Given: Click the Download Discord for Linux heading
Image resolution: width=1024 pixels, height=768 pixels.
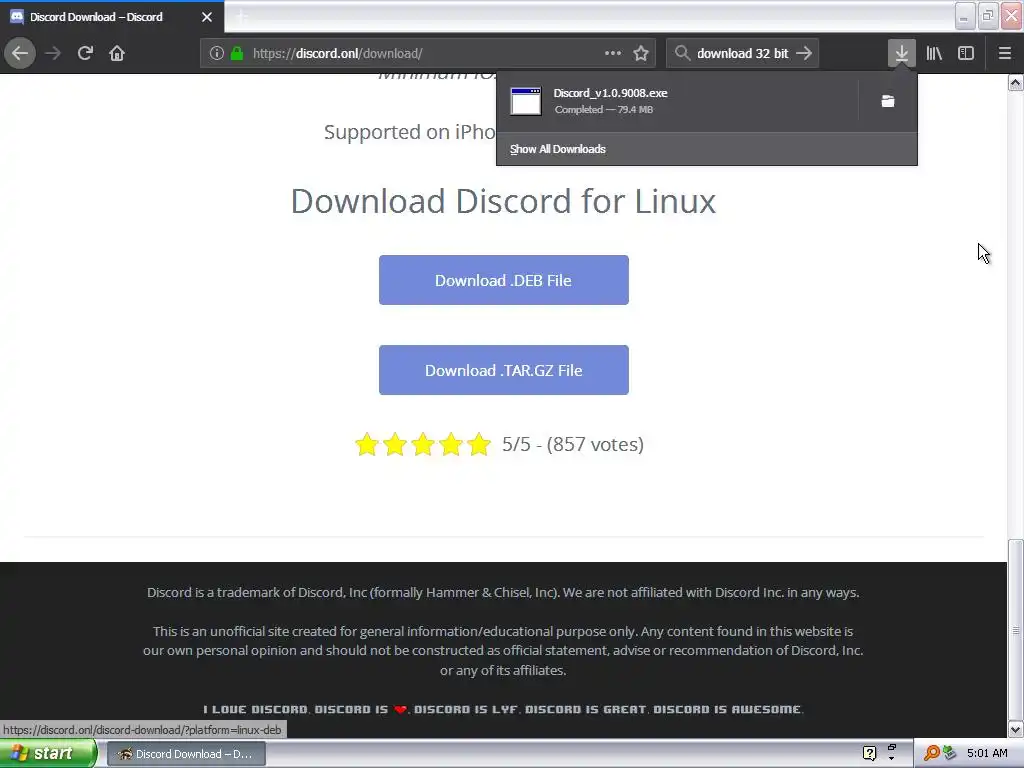Looking at the screenshot, I should click(504, 200).
